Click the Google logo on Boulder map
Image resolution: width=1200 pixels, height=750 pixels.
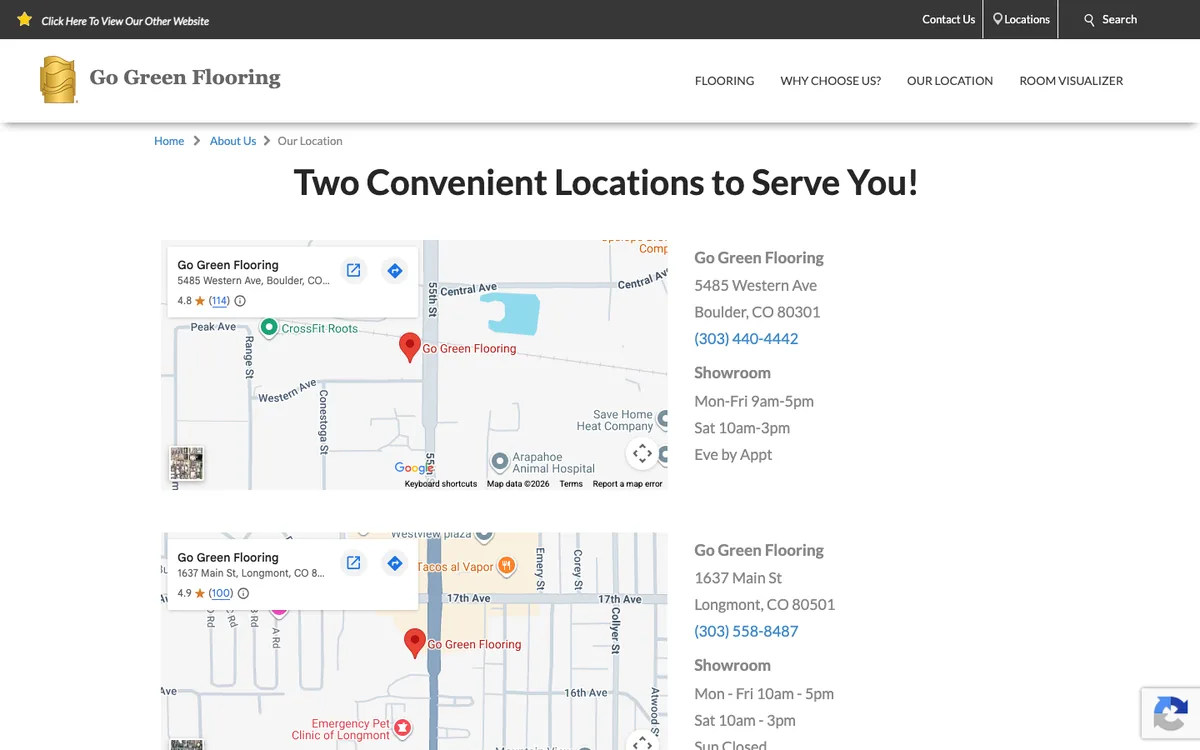[x=414, y=468]
